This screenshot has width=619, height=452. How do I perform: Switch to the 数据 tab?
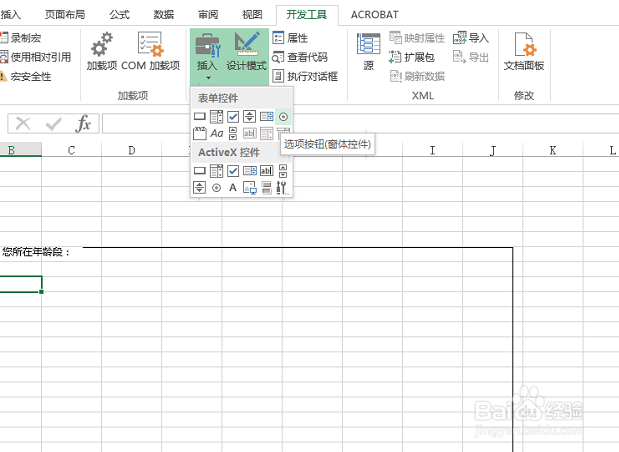[163, 15]
